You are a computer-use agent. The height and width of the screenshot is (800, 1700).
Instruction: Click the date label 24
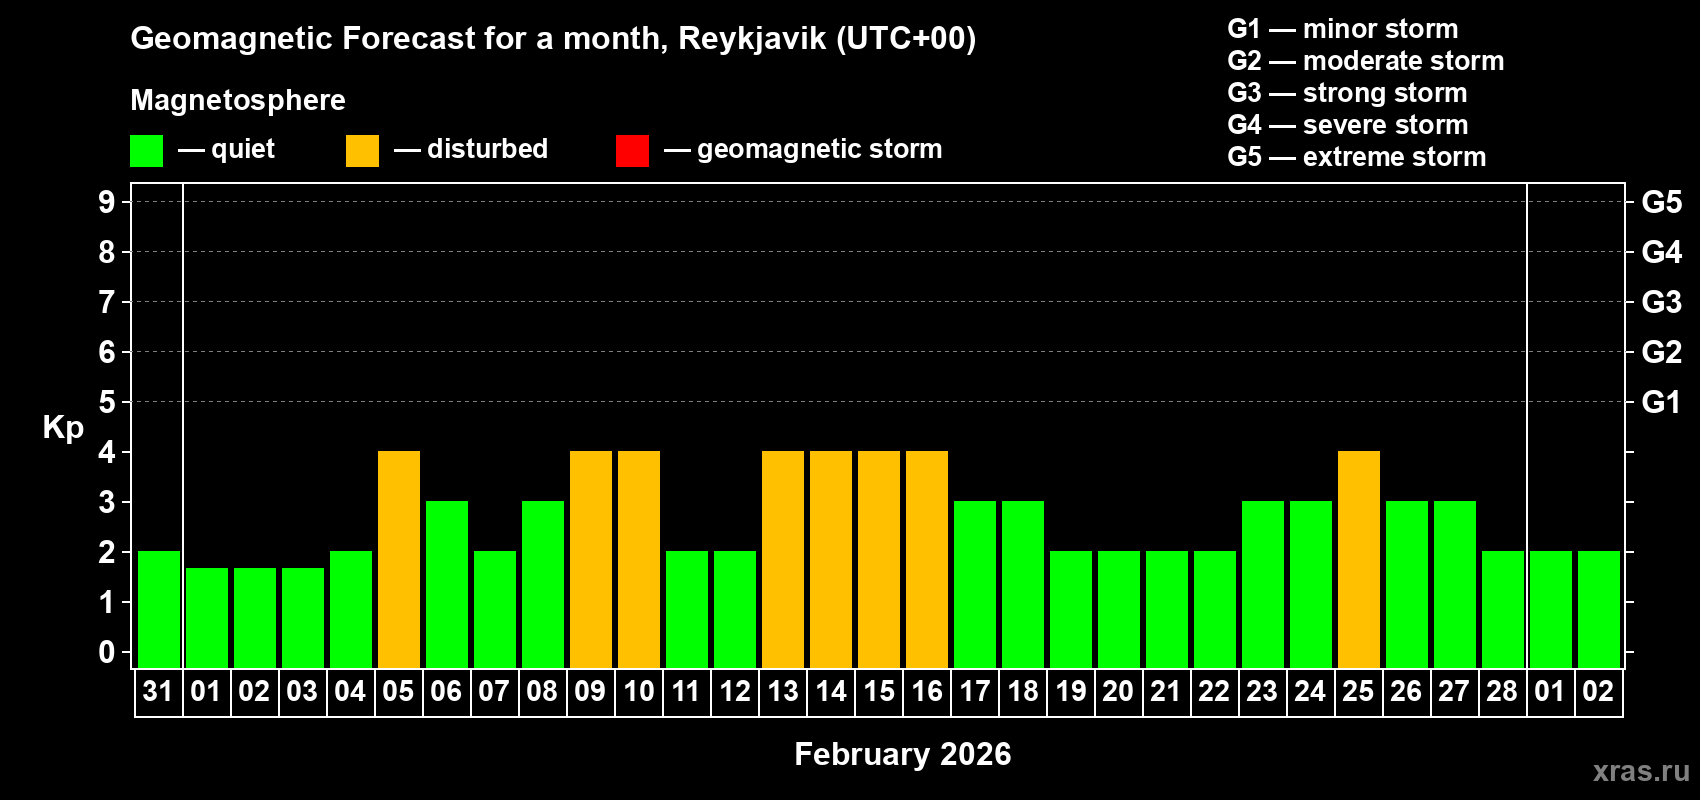click(1310, 691)
